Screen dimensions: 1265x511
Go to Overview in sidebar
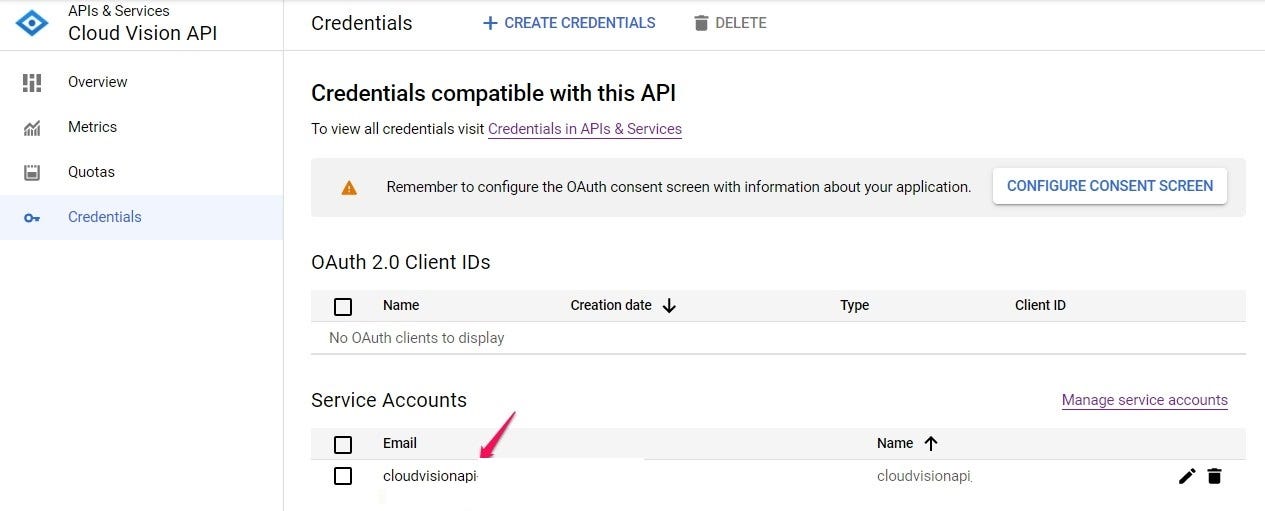98,82
